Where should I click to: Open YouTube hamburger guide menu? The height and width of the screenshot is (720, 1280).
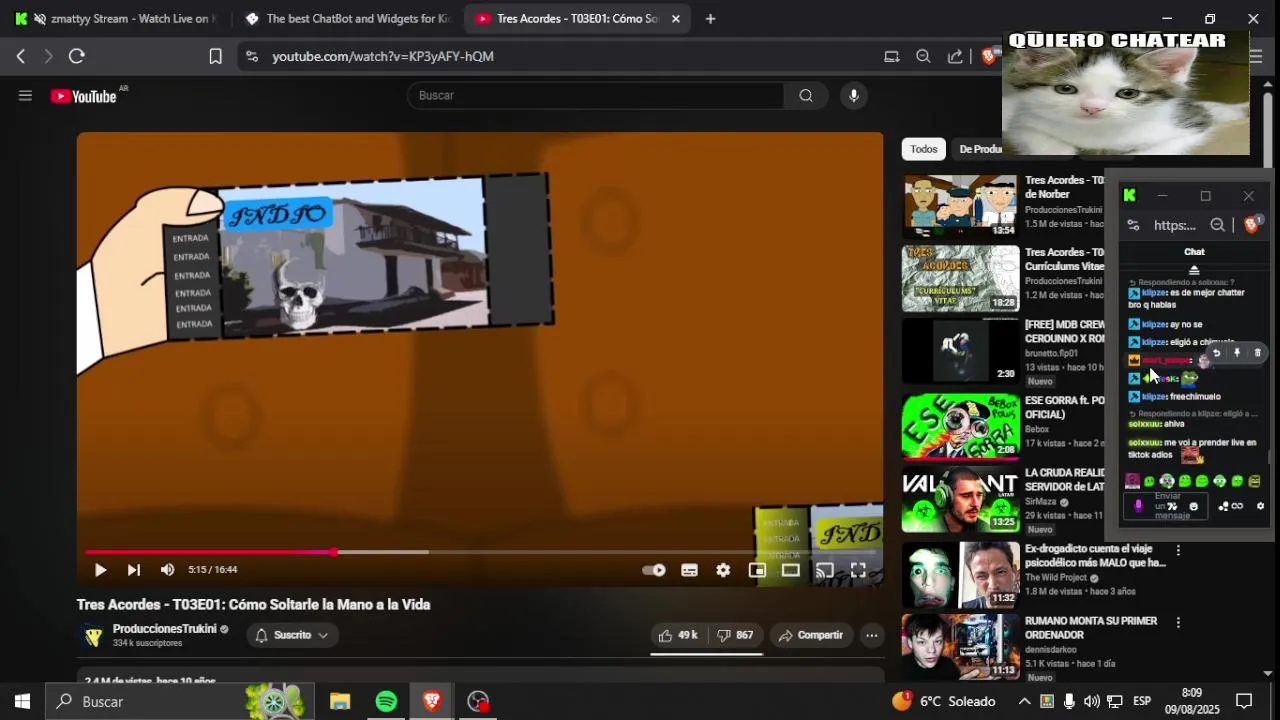pyautogui.click(x=25, y=96)
